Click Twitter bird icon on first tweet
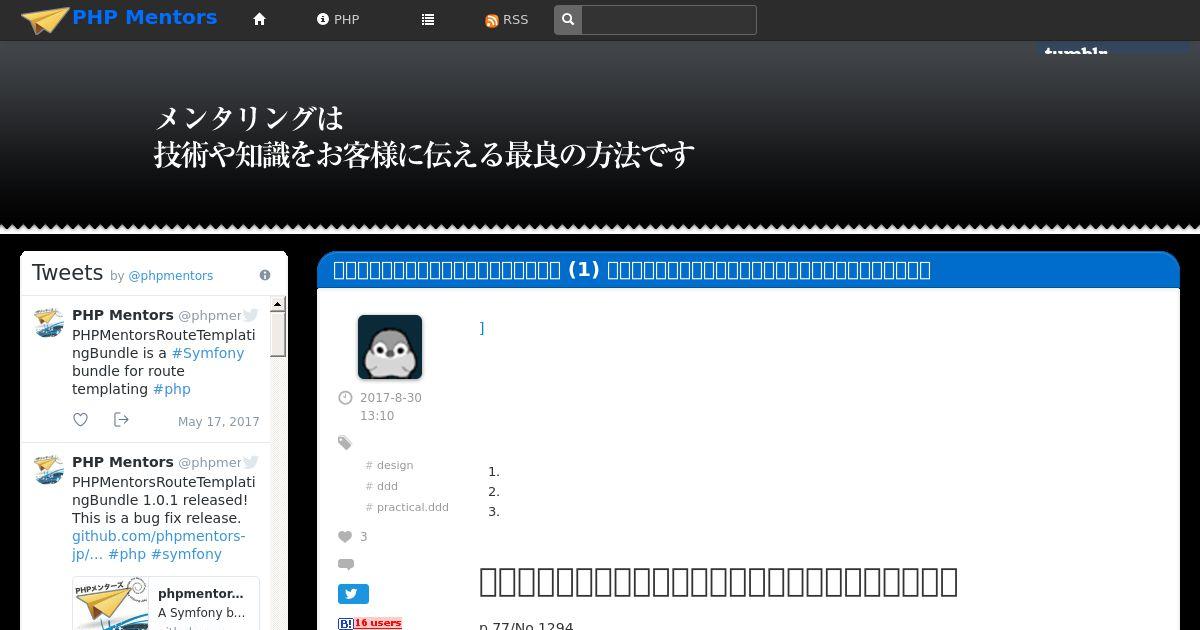Screen dimensions: 1200x630 coord(251,315)
